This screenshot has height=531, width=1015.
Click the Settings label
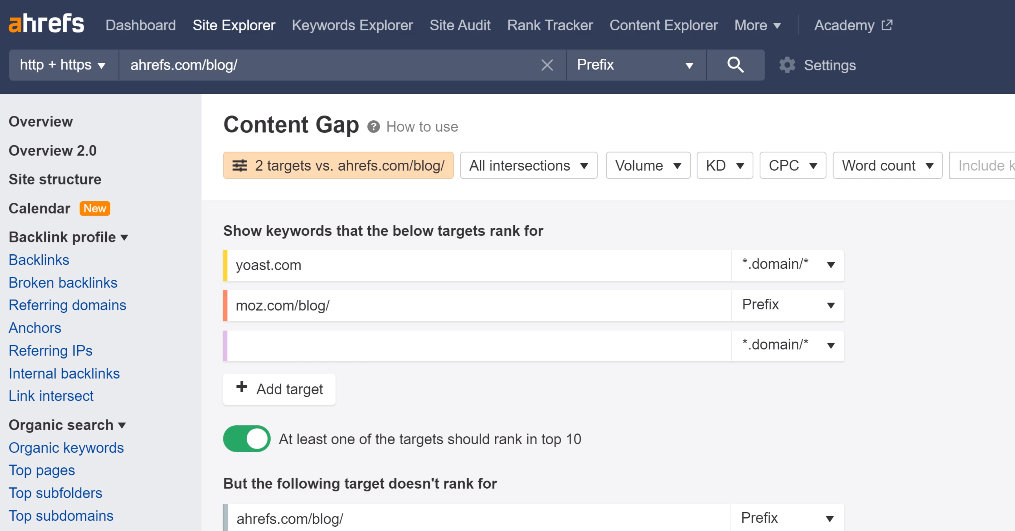coord(830,65)
